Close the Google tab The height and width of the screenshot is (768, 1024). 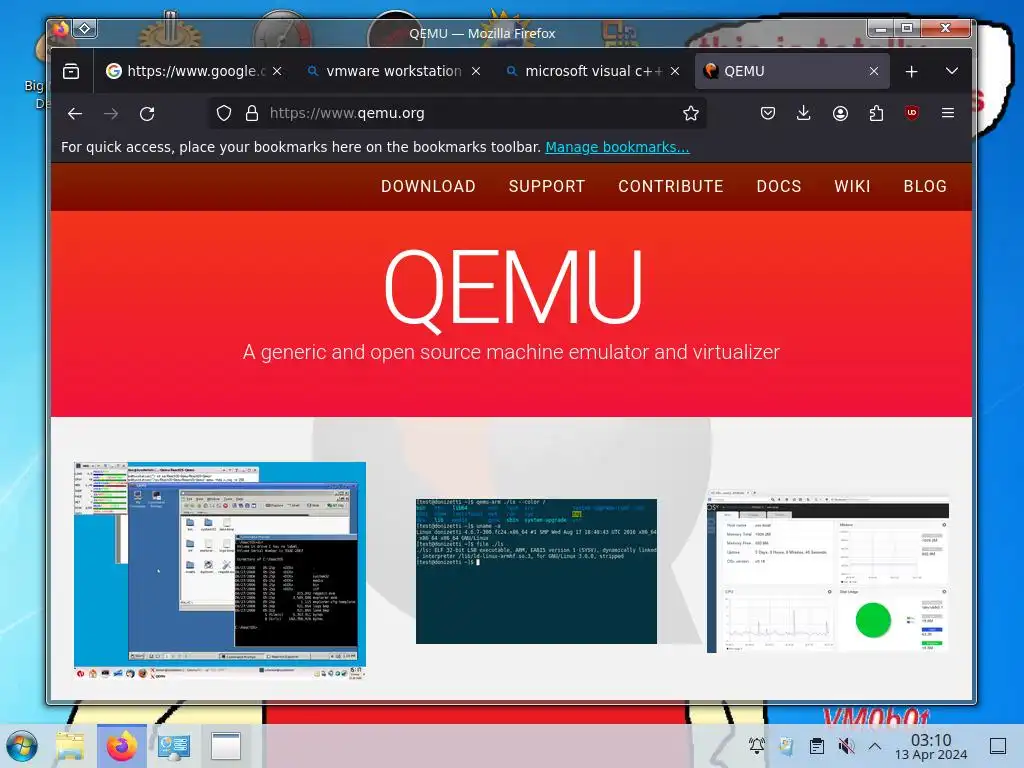277,71
